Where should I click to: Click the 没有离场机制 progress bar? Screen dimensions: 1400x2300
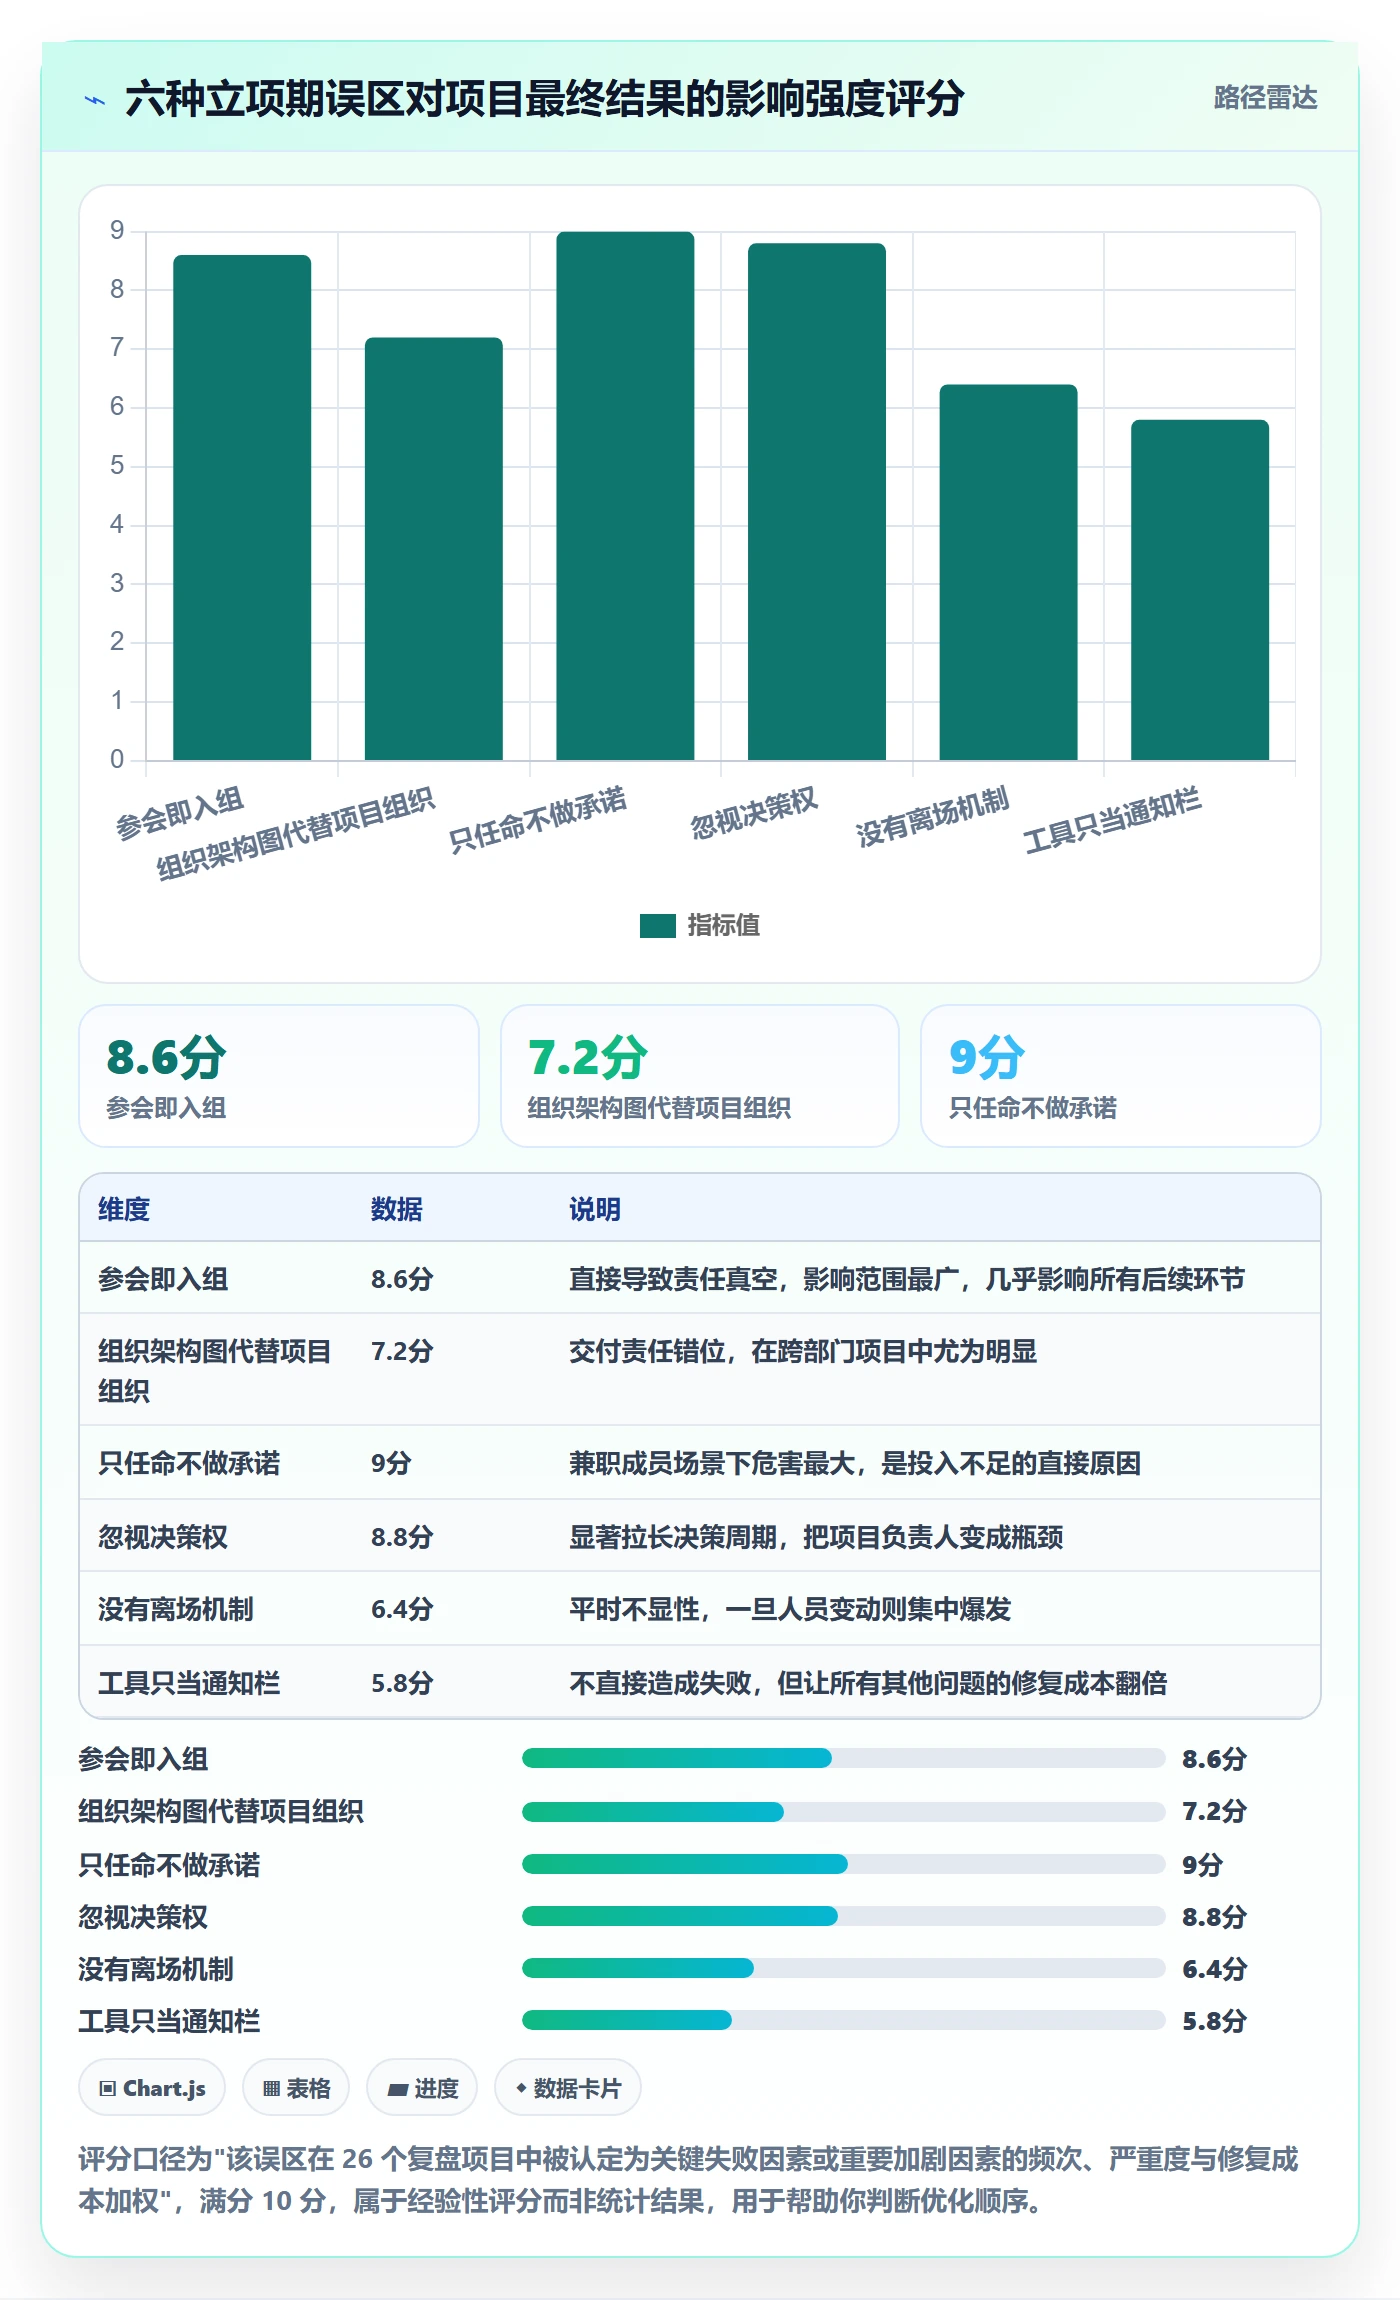(x=843, y=1968)
